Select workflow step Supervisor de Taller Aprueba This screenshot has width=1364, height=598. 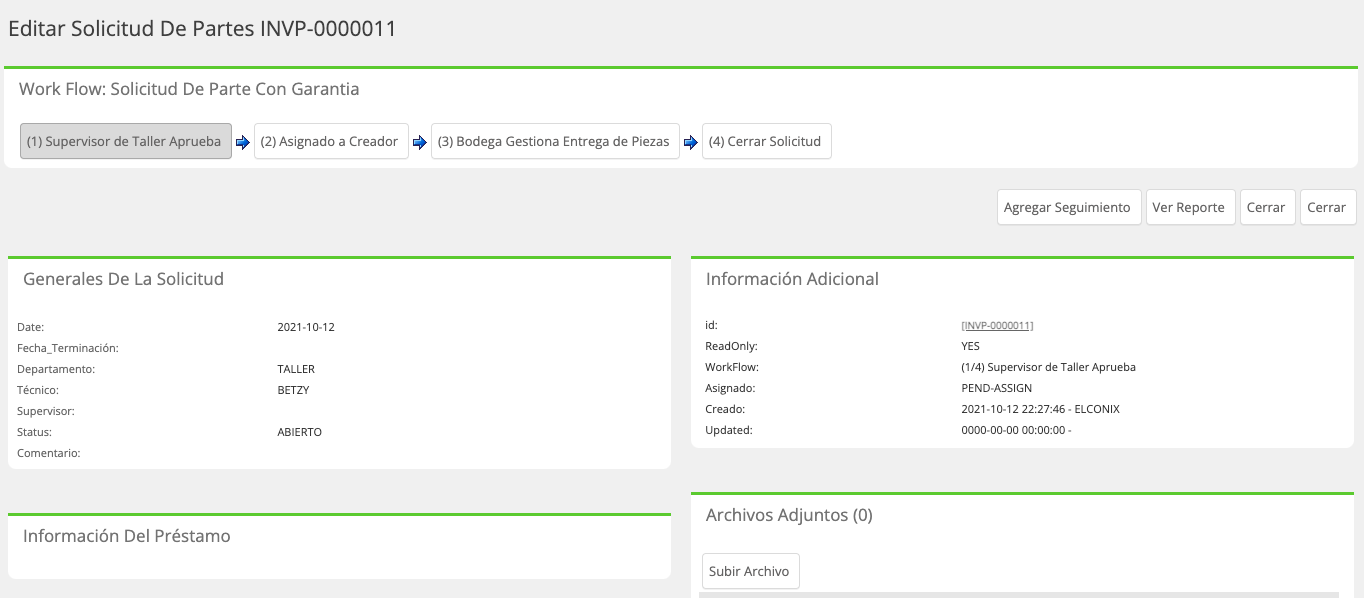[126, 141]
